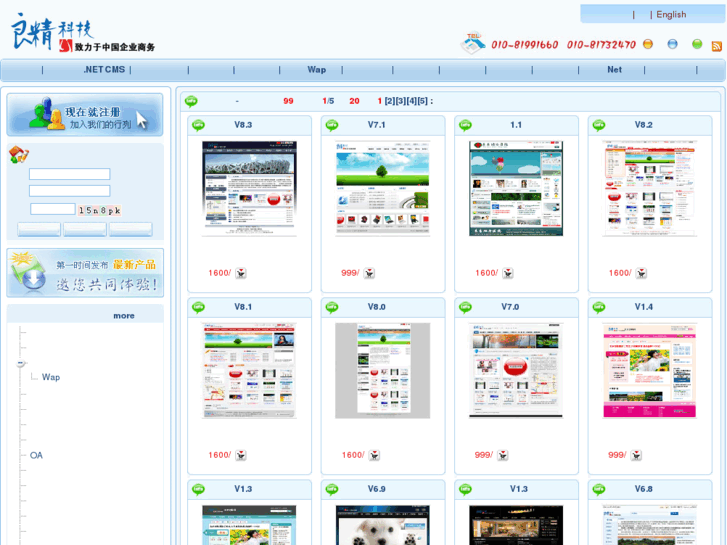
Task: Click info icon on V1.4 card
Action: pos(599,307)
